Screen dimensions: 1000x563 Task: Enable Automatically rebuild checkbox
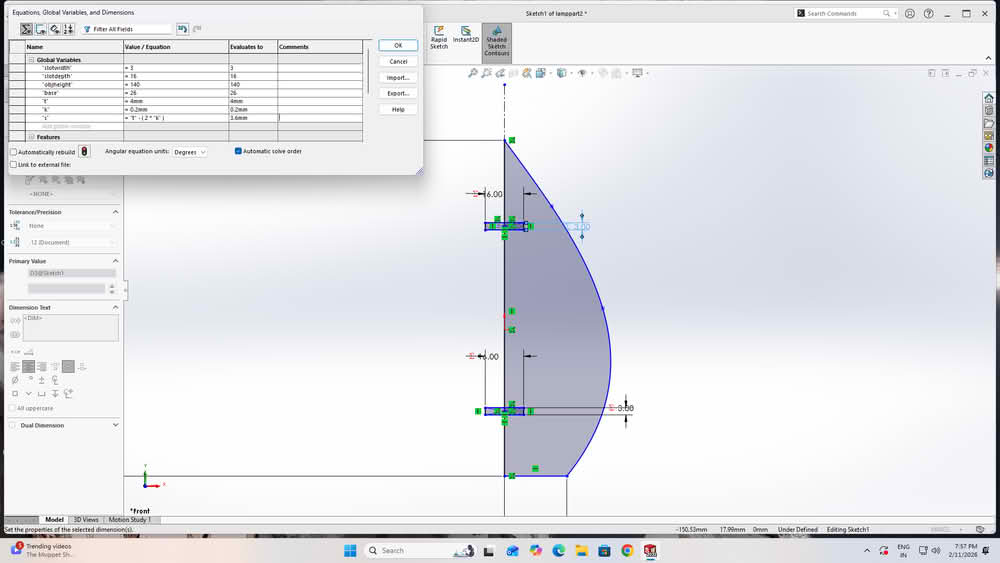(13, 152)
